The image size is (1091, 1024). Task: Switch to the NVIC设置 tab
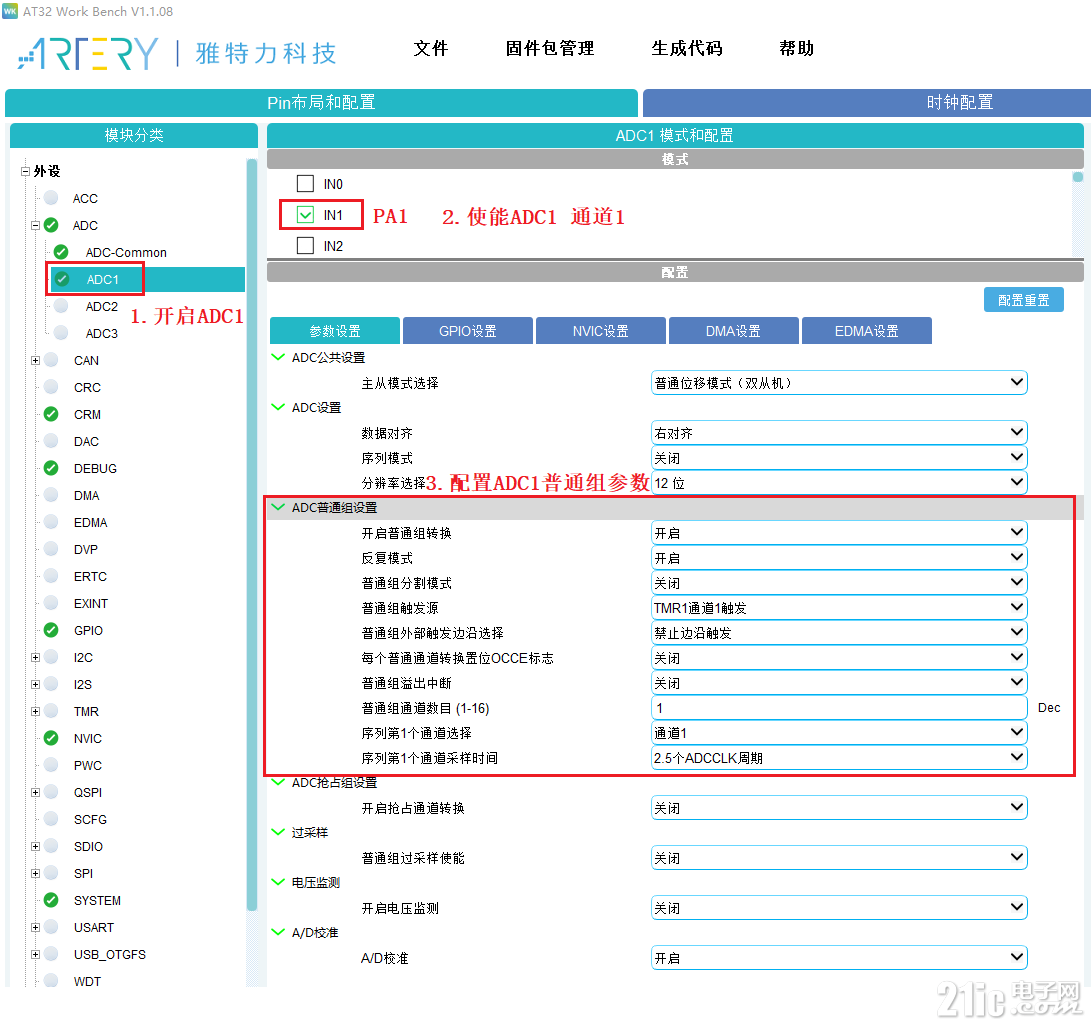pyautogui.click(x=600, y=331)
